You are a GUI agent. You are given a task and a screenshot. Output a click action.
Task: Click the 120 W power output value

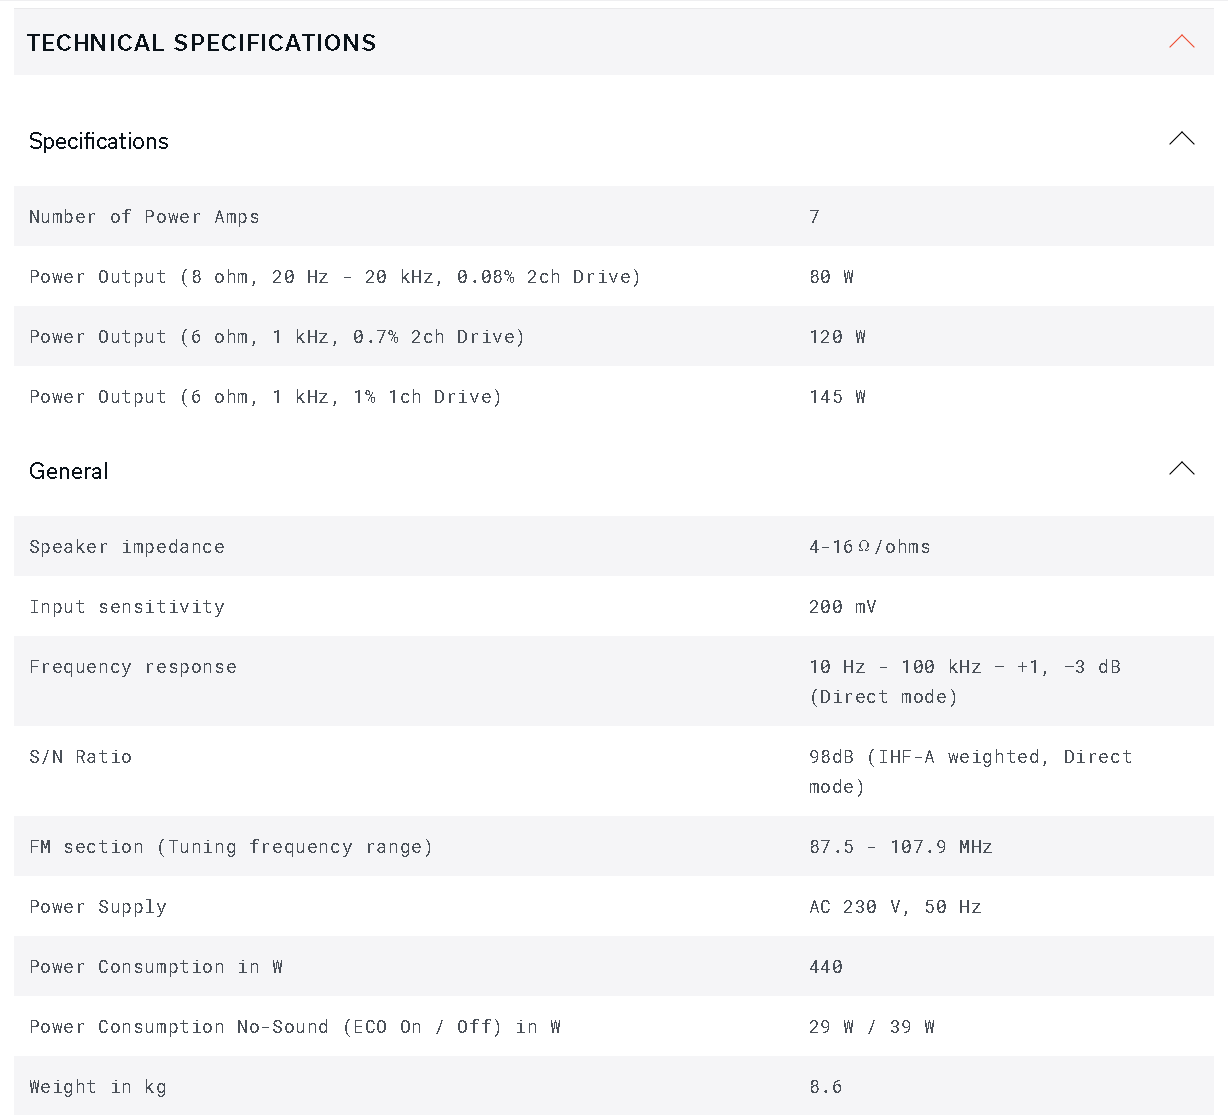tap(837, 337)
